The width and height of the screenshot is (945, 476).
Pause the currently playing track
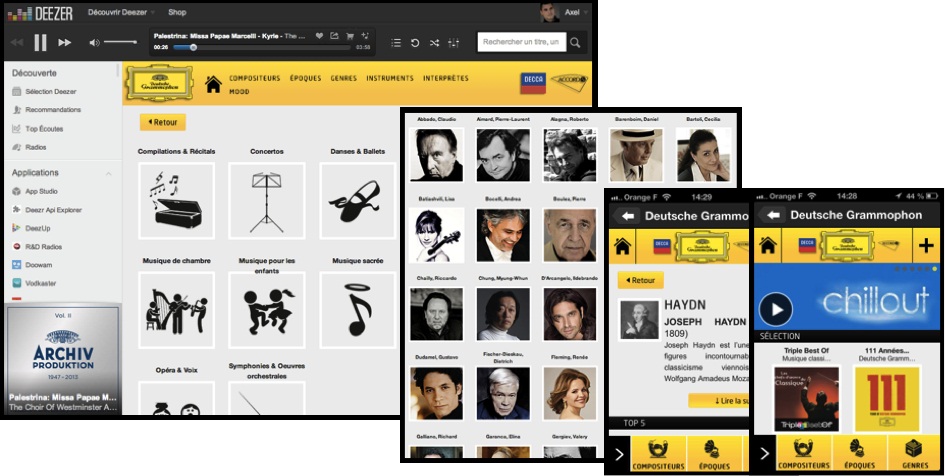coord(40,43)
